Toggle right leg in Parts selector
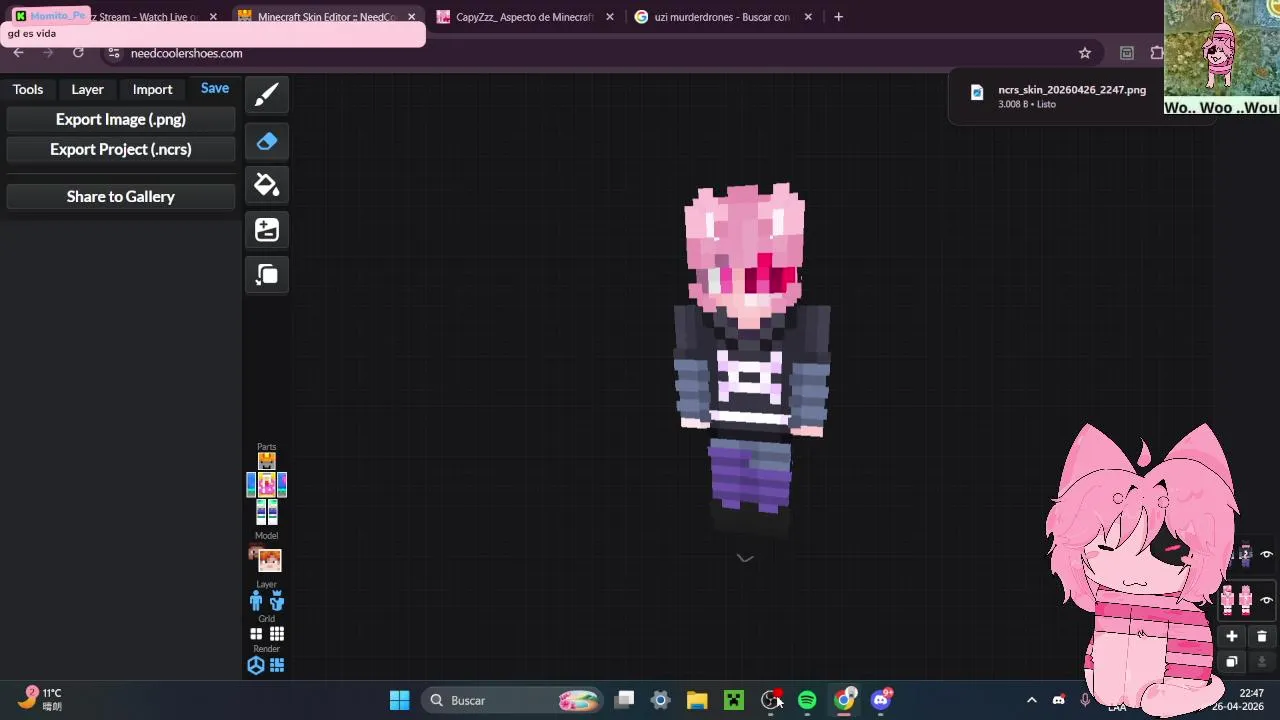This screenshot has height=720, width=1280. [272, 512]
